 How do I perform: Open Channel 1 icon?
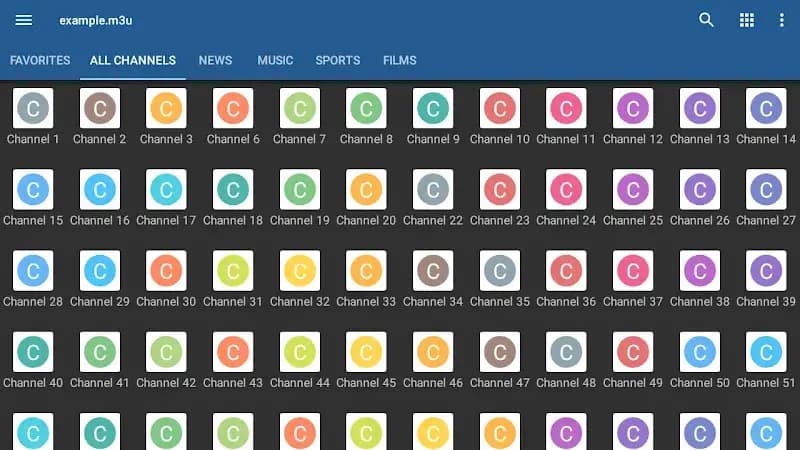[33, 108]
